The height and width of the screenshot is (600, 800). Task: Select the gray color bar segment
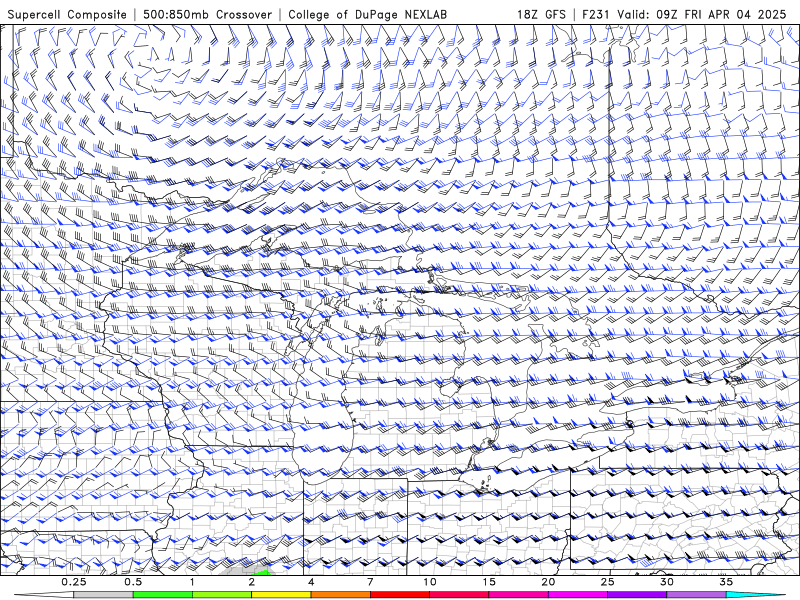pos(104,595)
